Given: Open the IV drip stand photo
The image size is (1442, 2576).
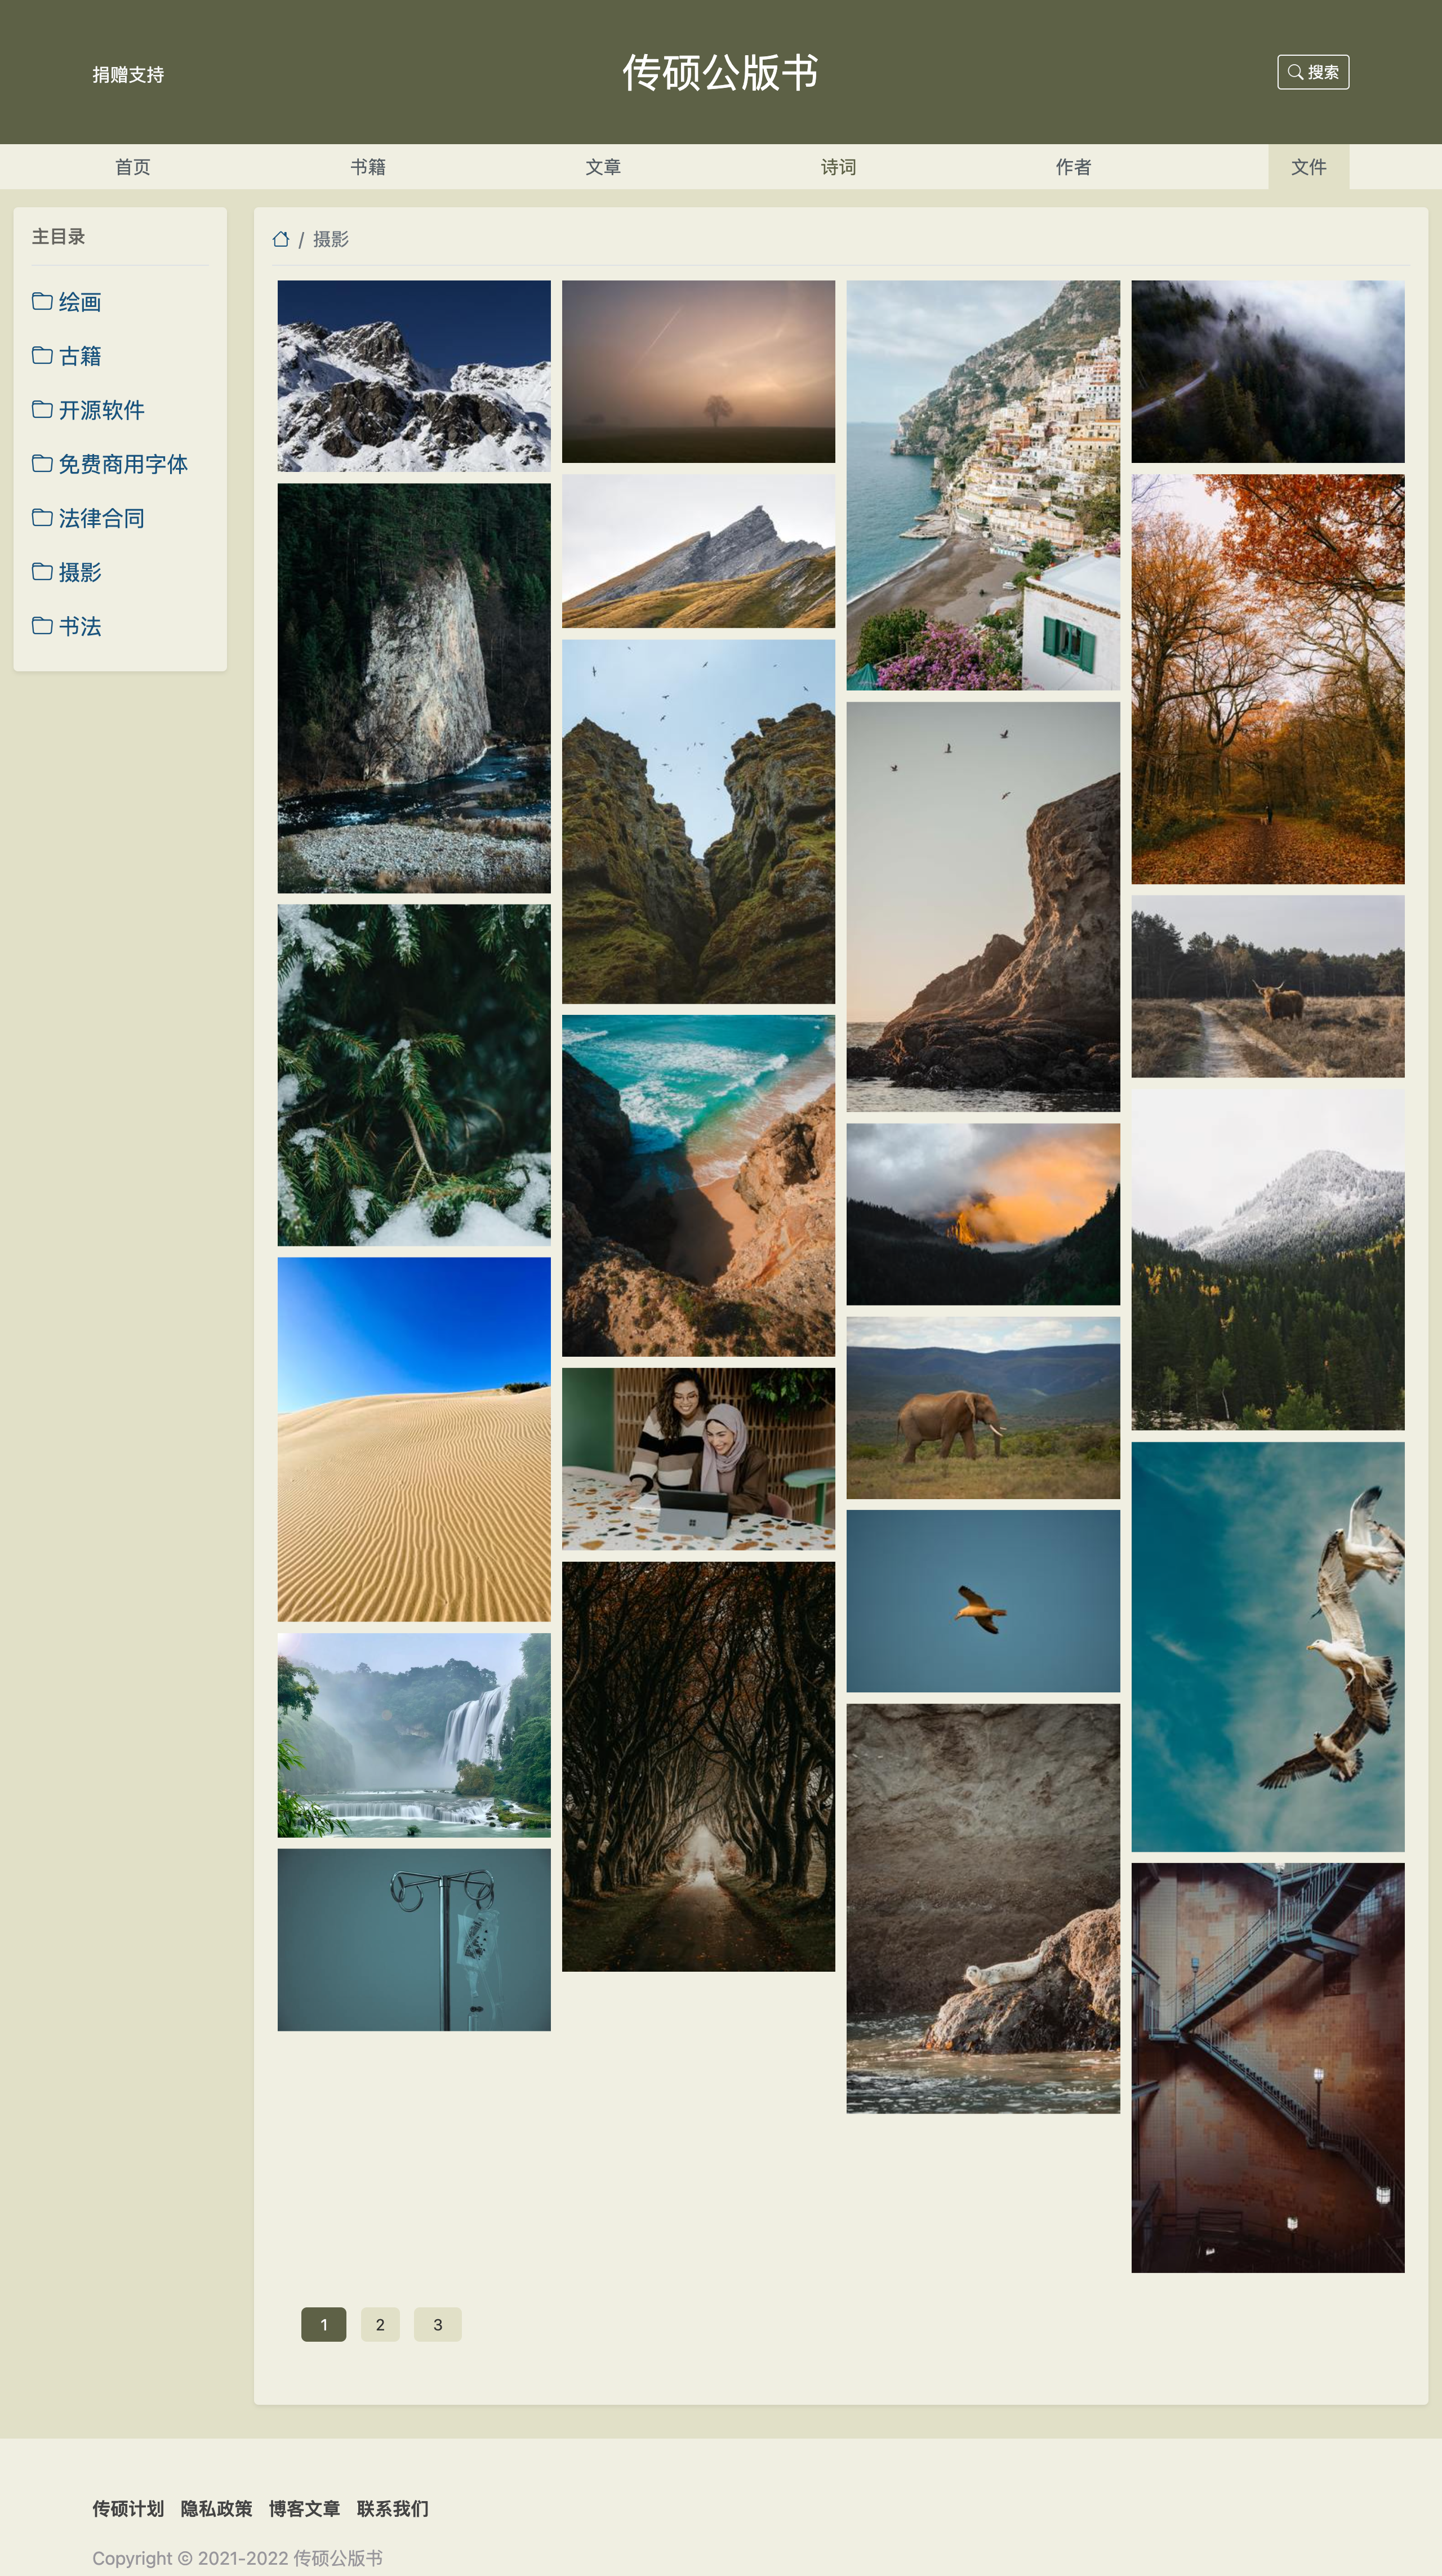Looking at the screenshot, I should pos(414,1940).
